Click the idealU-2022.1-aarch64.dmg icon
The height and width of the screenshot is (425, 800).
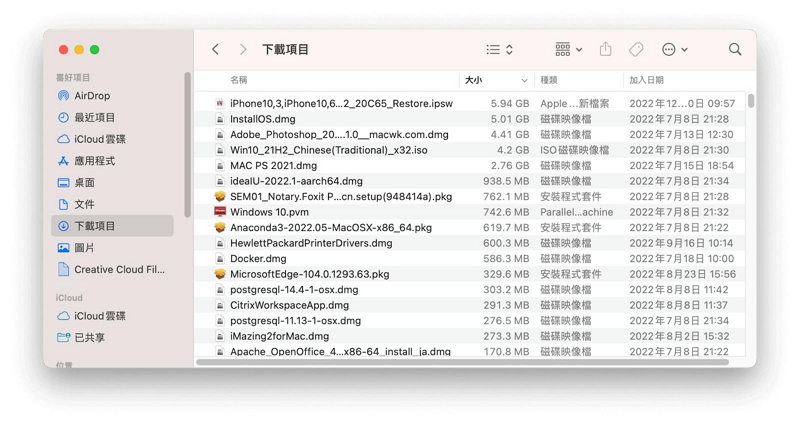pyautogui.click(x=219, y=181)
